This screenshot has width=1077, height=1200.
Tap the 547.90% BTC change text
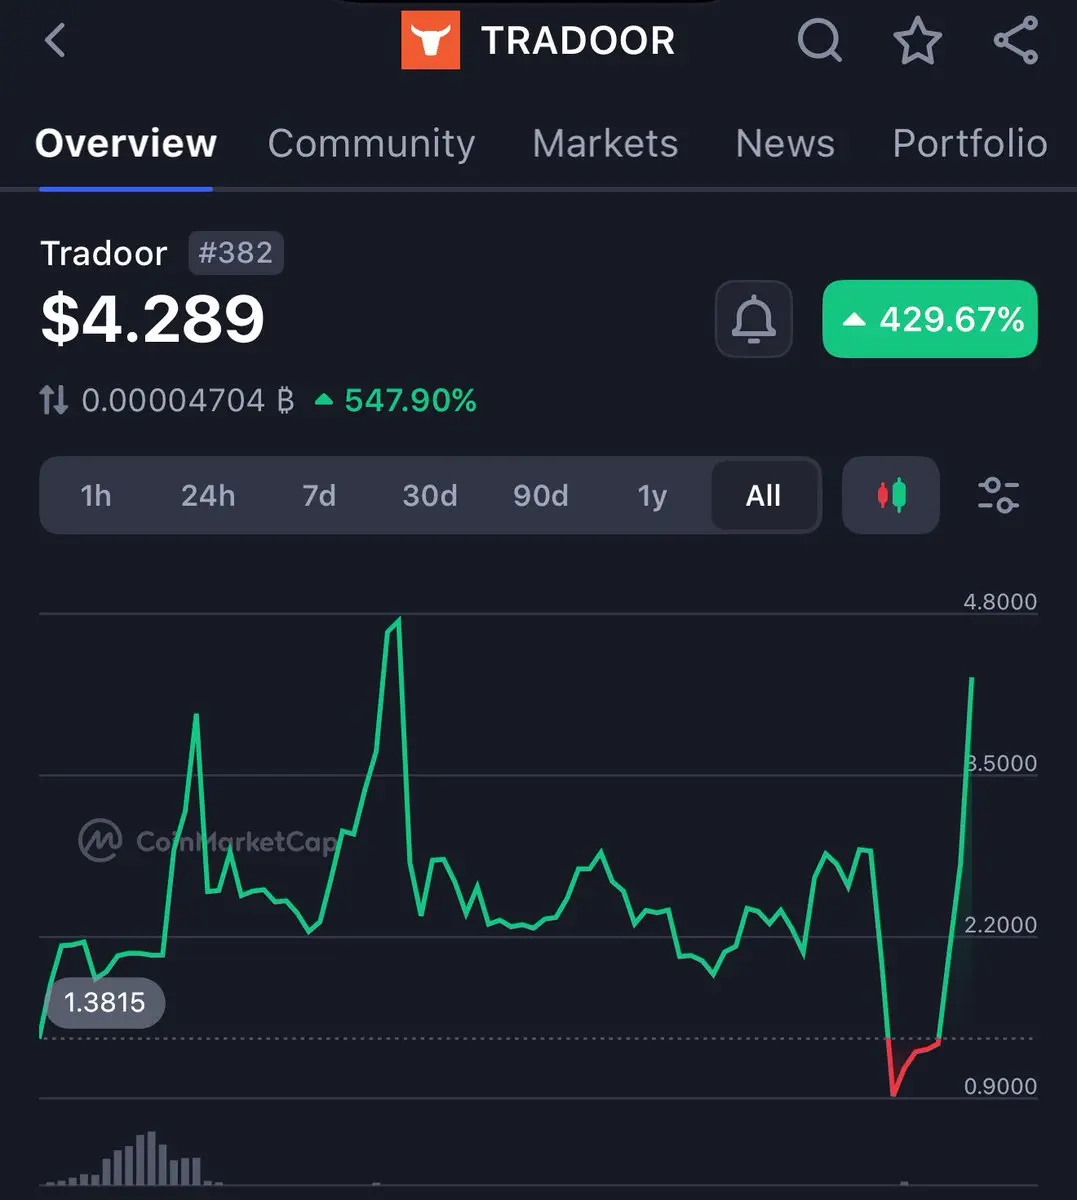(x=397, y=401)
